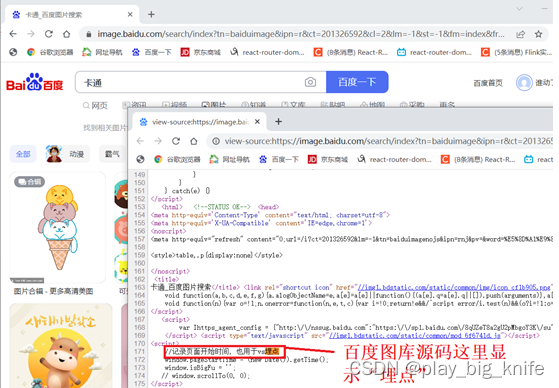The image size is (559, 388).
Task: Select the 霸气 filter tag
Action: pos(112,154)
